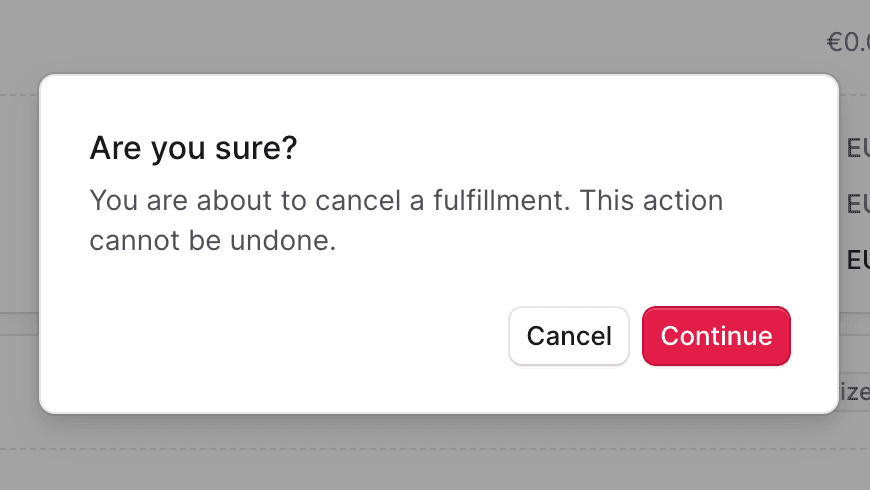Confirm cancelling the fulfillment with Continue

pyautogui.click(x=716, y=336)
